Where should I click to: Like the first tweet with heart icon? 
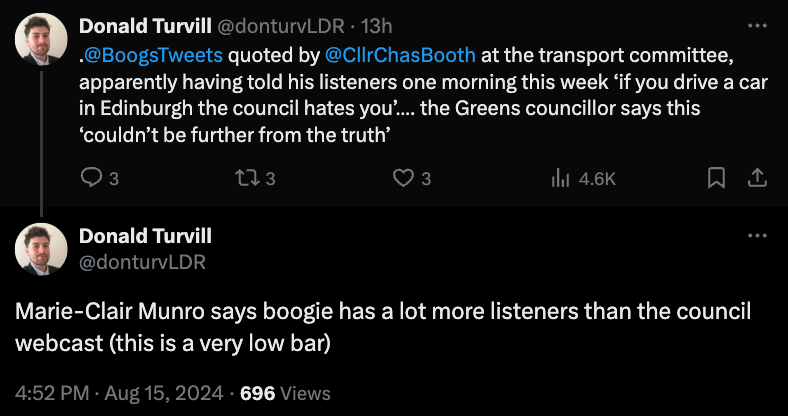403,179
